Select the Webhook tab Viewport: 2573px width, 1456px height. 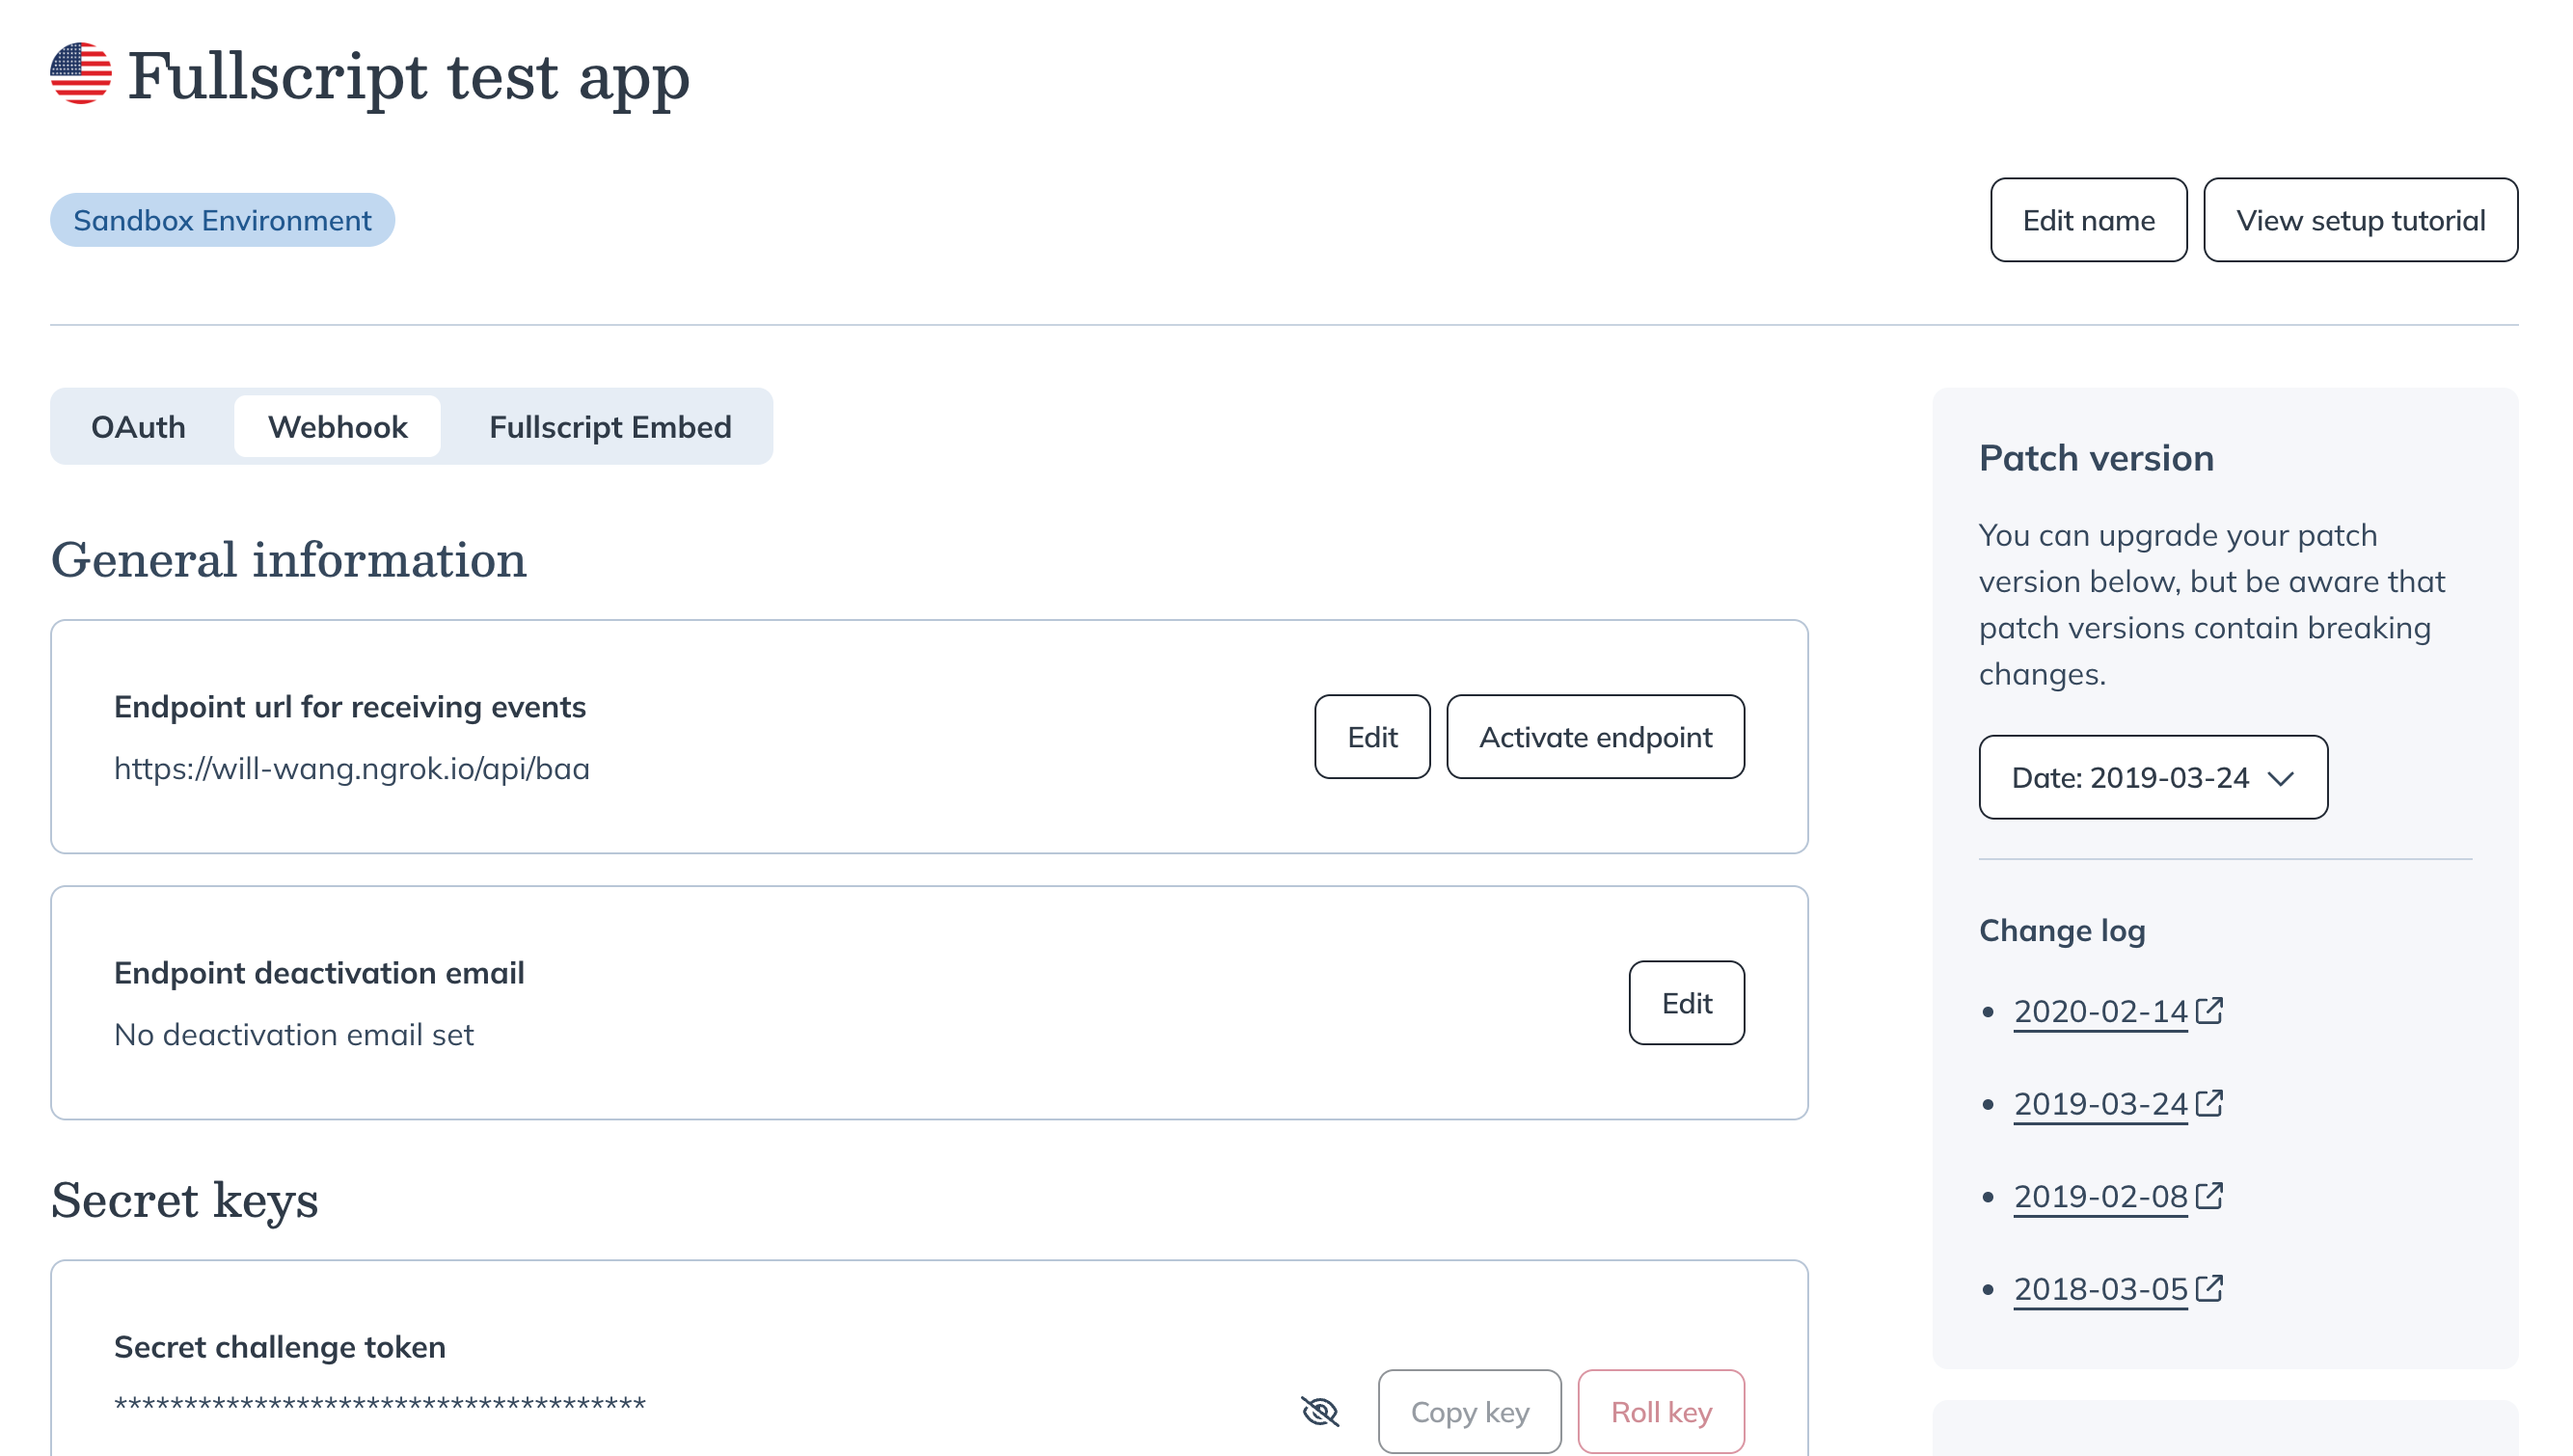pos(337,427)
